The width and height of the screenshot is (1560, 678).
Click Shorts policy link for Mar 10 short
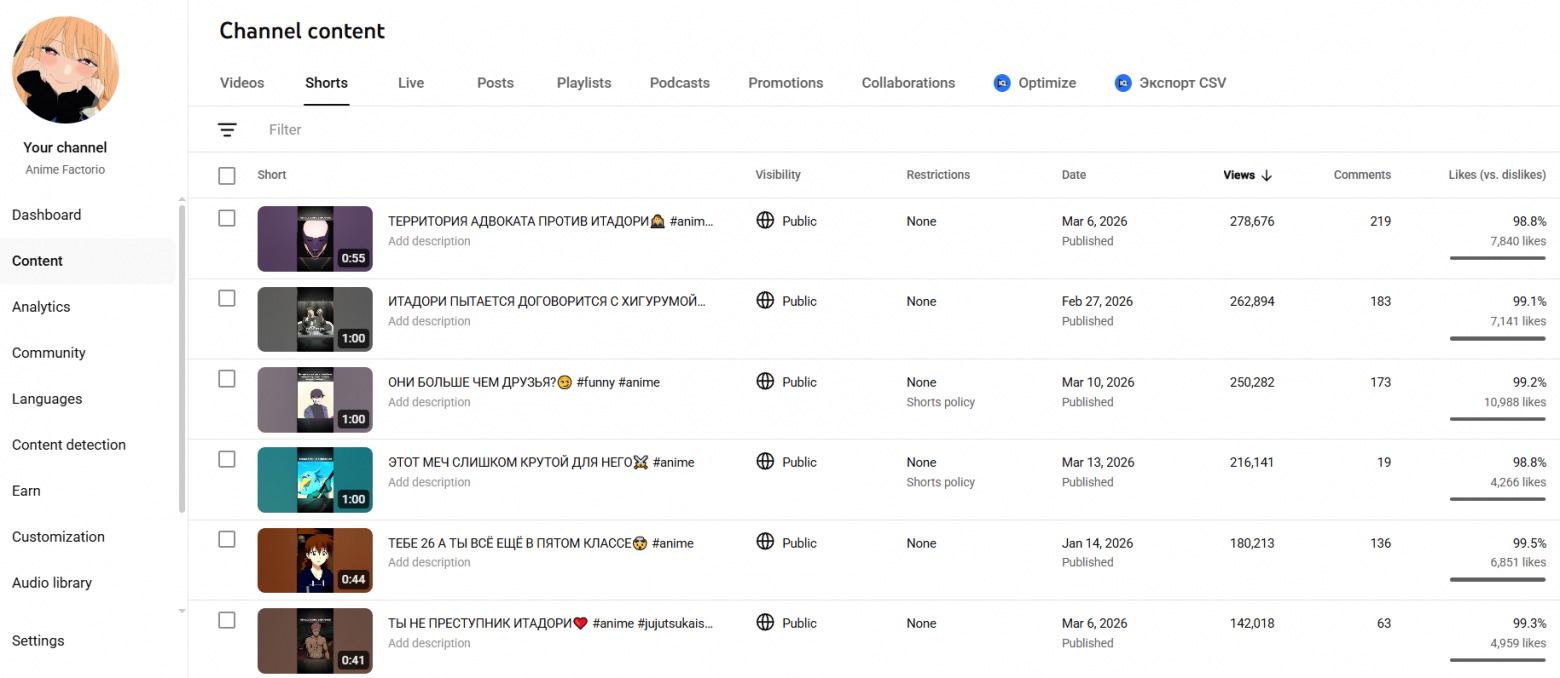(940, 402)
